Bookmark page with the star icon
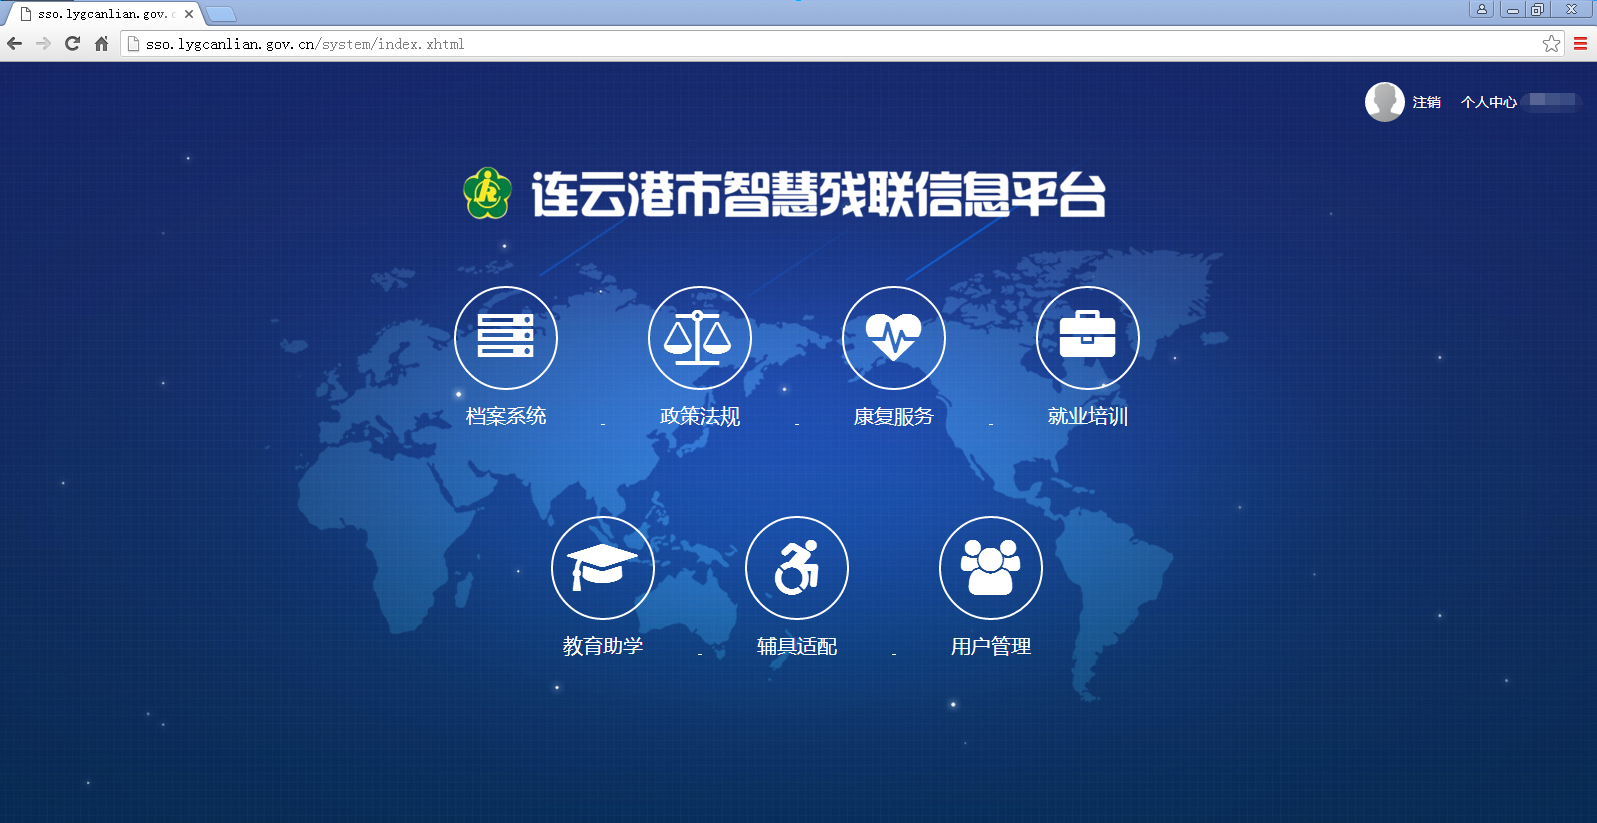The height and width of the screenshot is (823, 1597). tap(1551, 44)
